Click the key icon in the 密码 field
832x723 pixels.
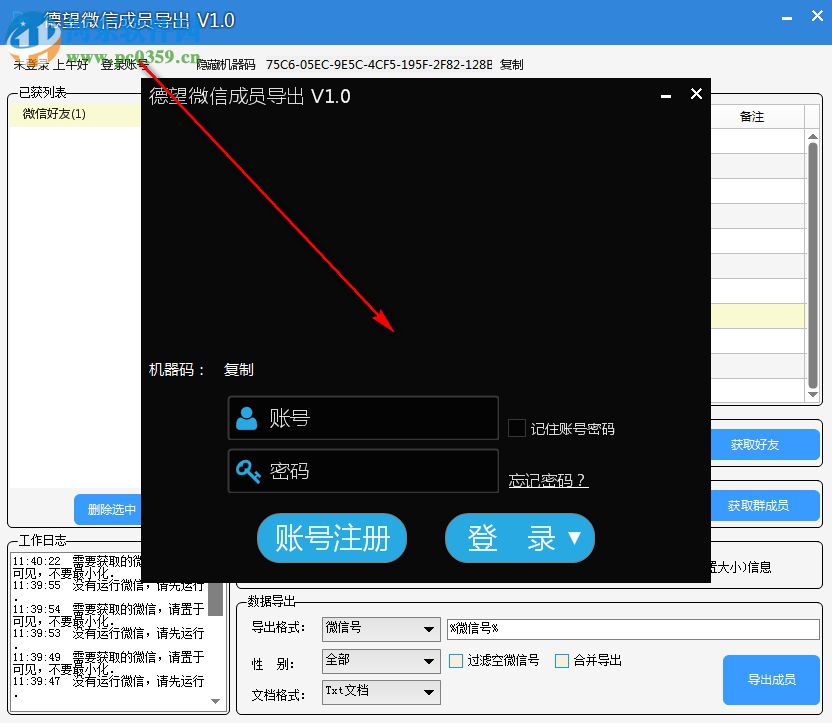(x=247, y=471)
